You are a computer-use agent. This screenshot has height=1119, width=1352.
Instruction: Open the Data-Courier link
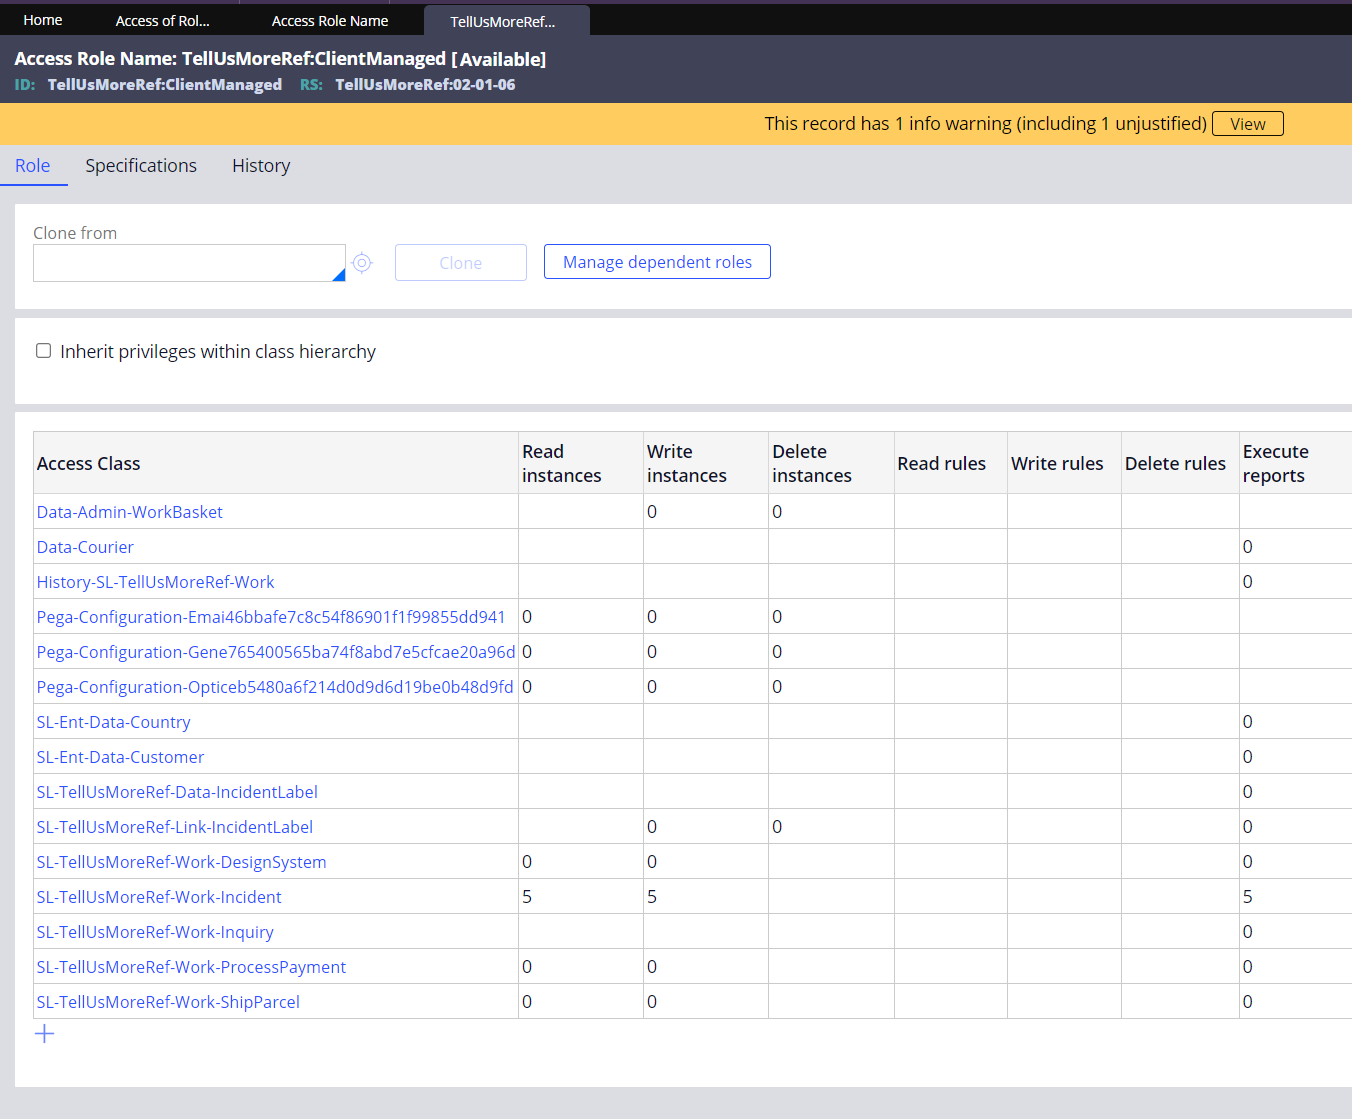(85, 547)
